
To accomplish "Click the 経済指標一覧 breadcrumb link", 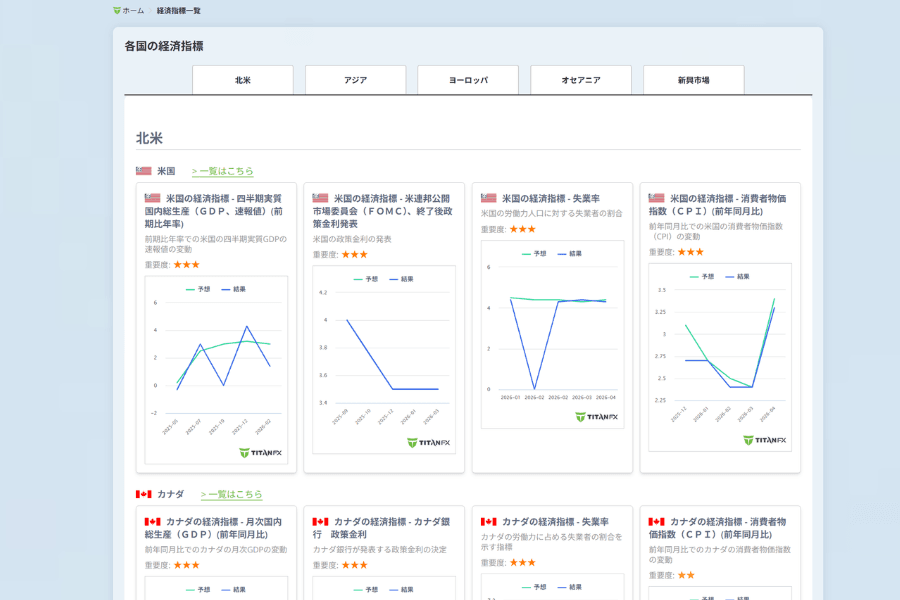I will [x=178, y=11].
